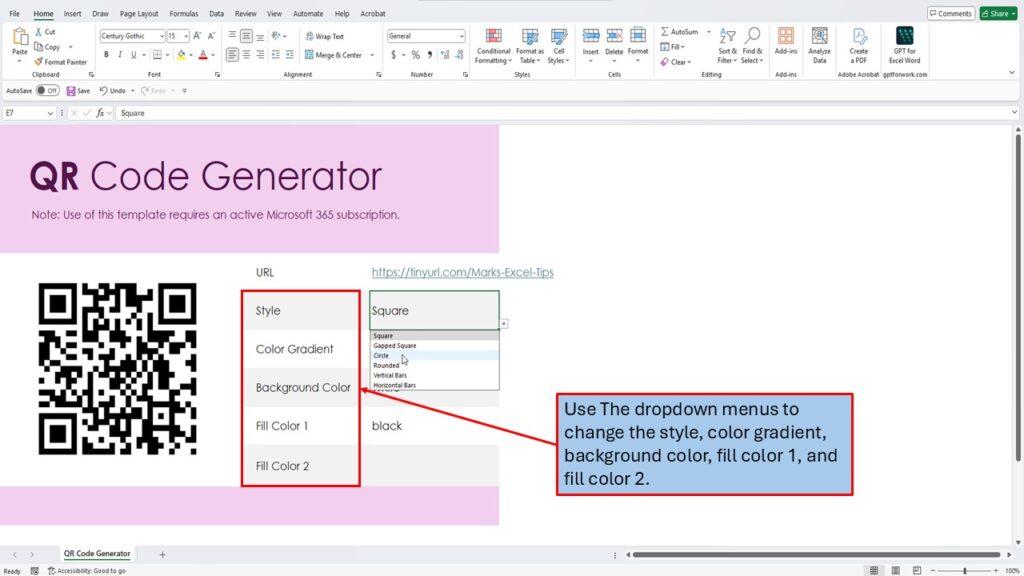The width and height of the screenshot is (1024, 576).
Task: Open the tinyurl.com Marks-Excel-Tips link
Action: pos(462,272)
